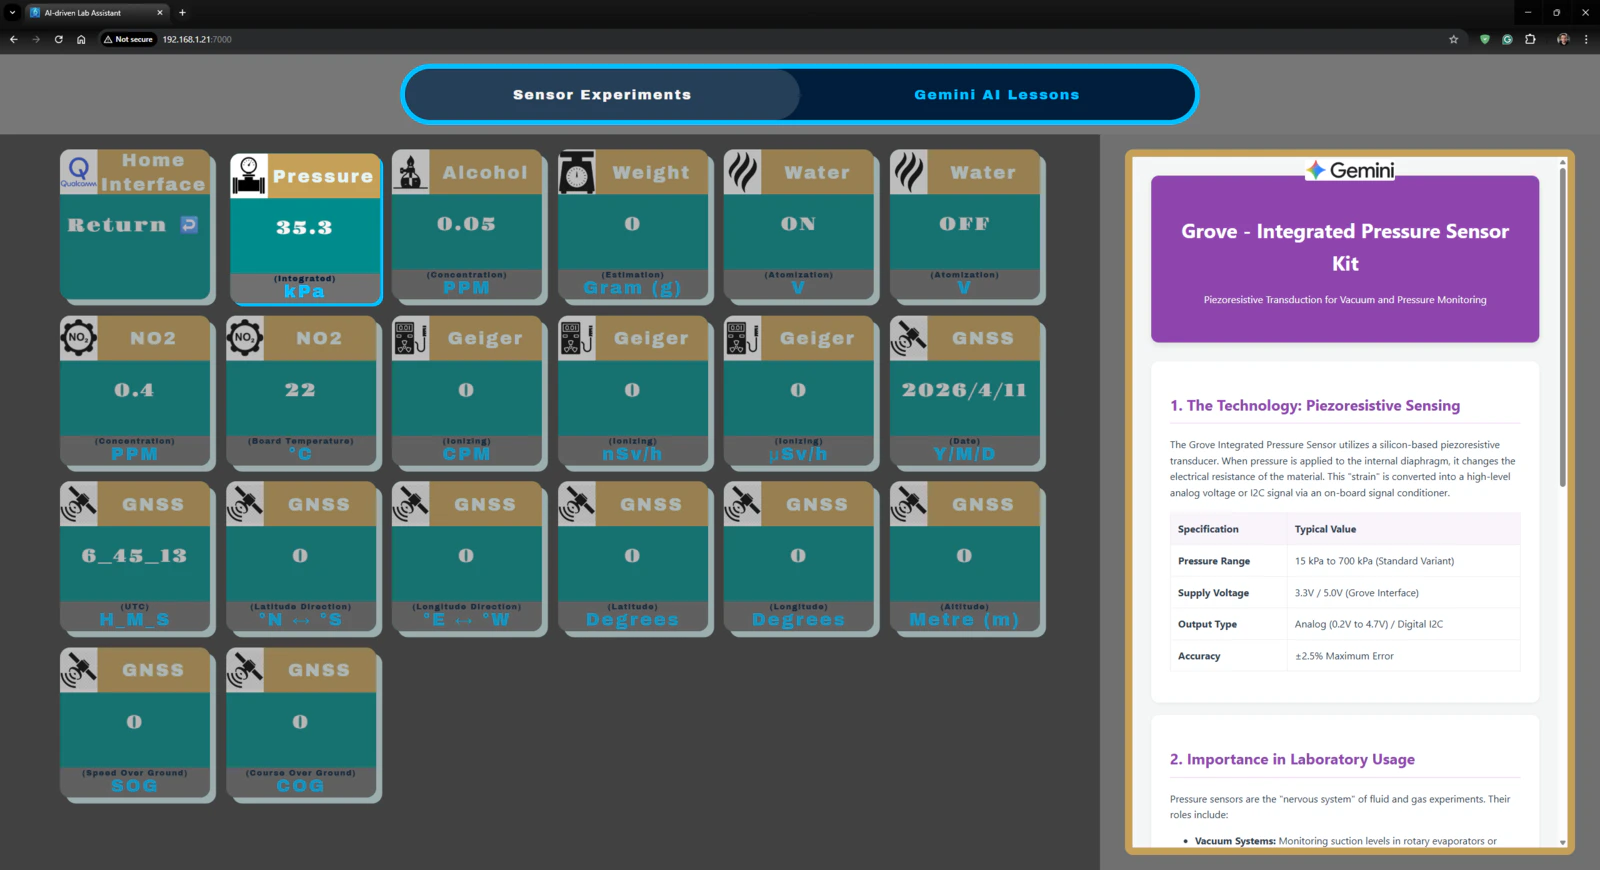Click the browser forward arrow
The width and height of the screenshot is (1600, 870).
[36, 39]
